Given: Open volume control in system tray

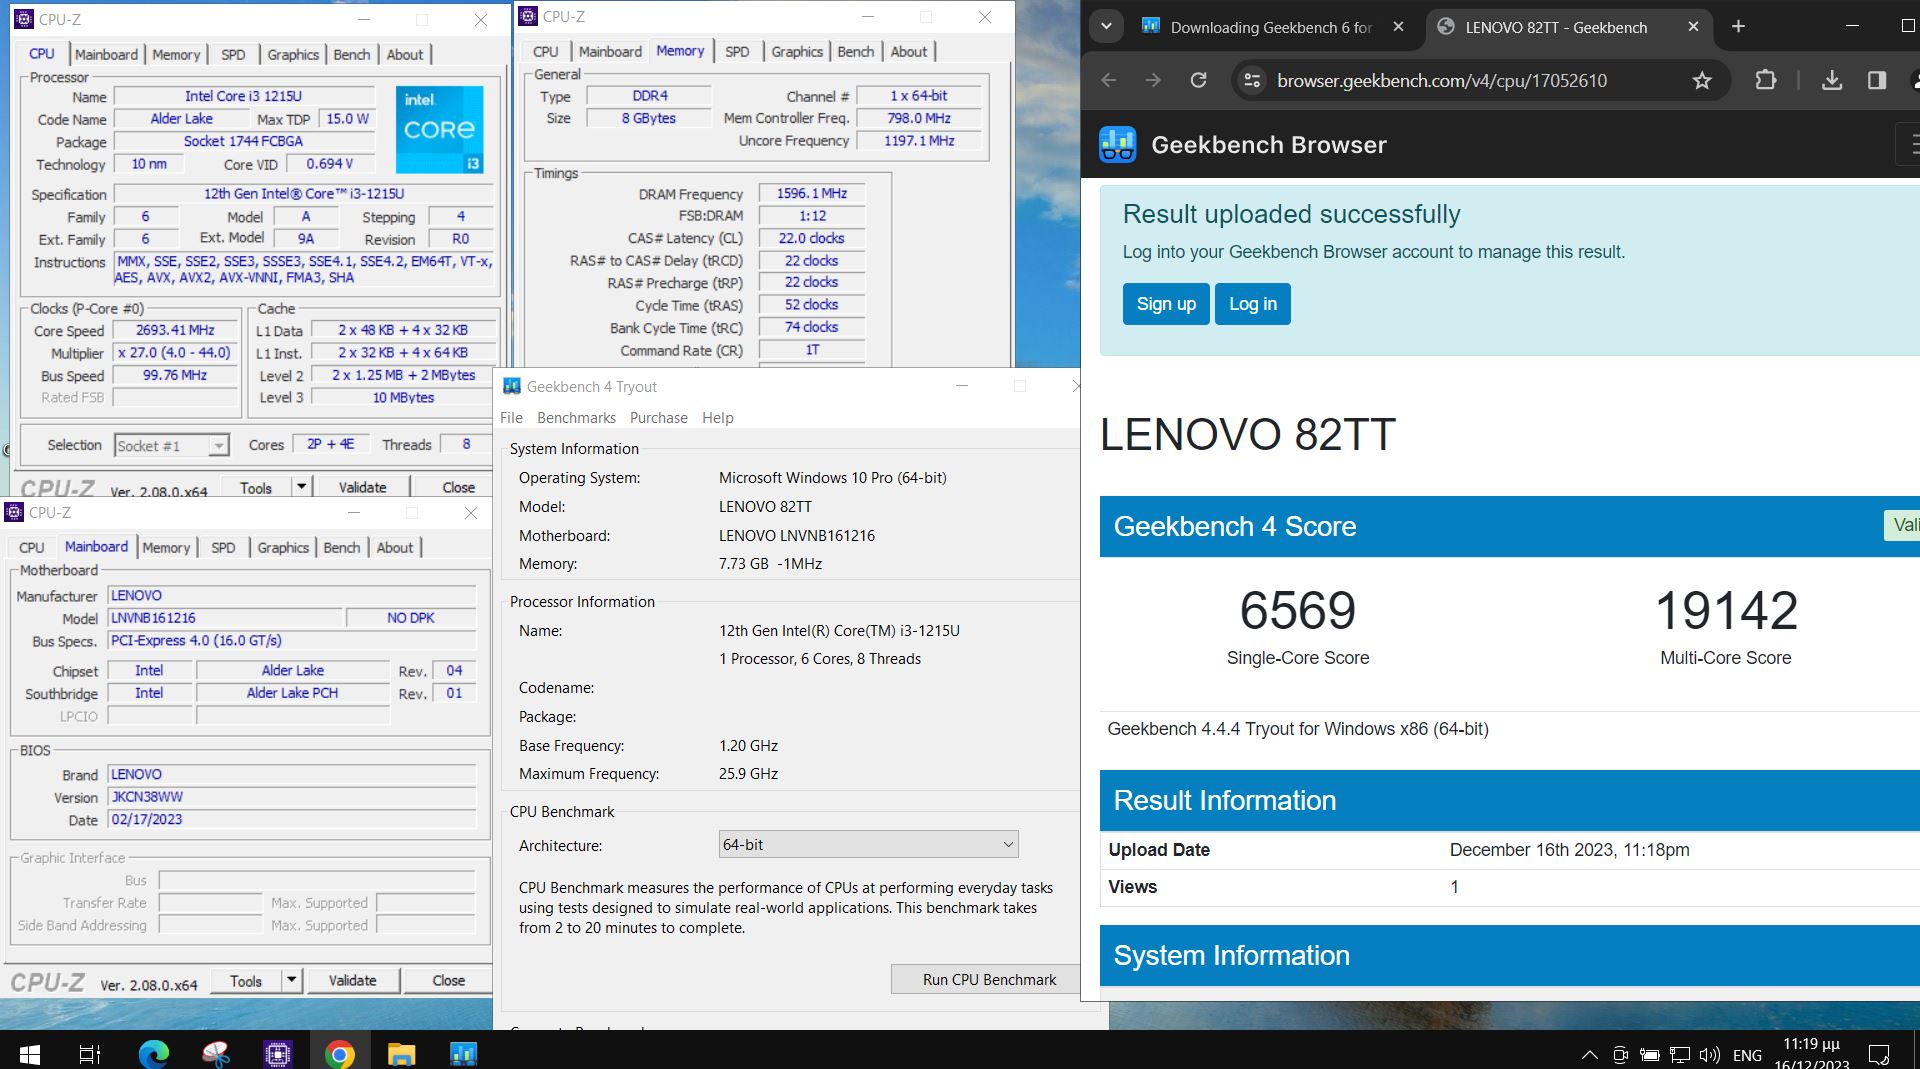Looking at the screenshot, I should click(1709, 1054).
